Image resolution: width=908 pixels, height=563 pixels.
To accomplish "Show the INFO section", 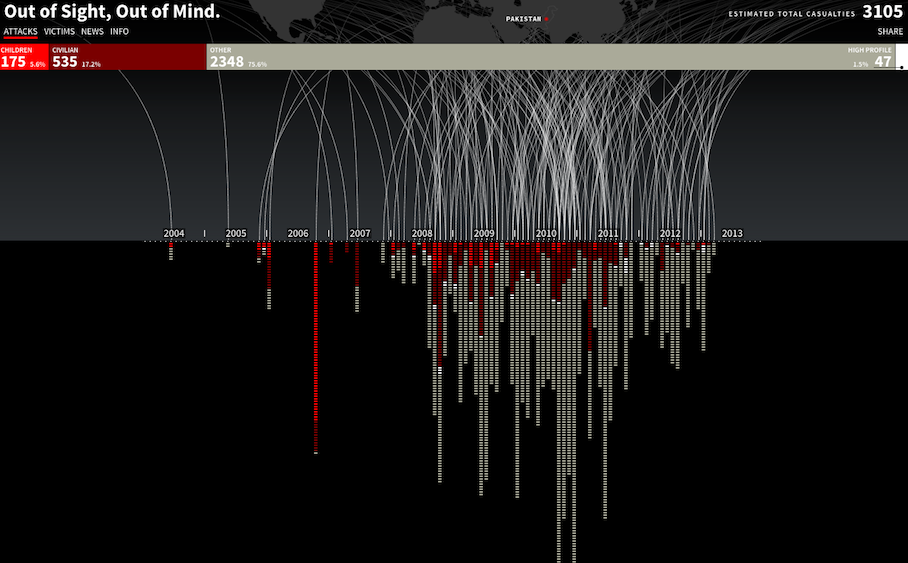I will pos(119,31).
